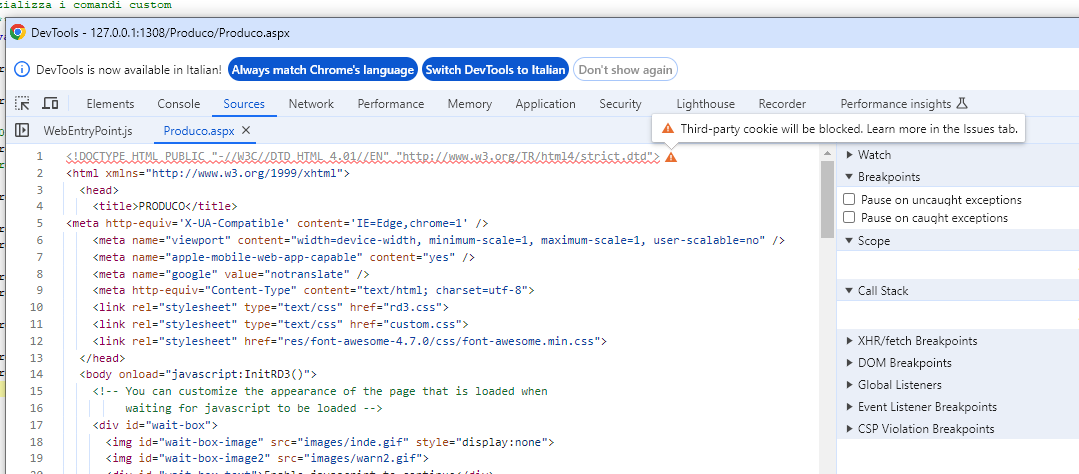Click the info icon in the language banner

tap(22, 69)
